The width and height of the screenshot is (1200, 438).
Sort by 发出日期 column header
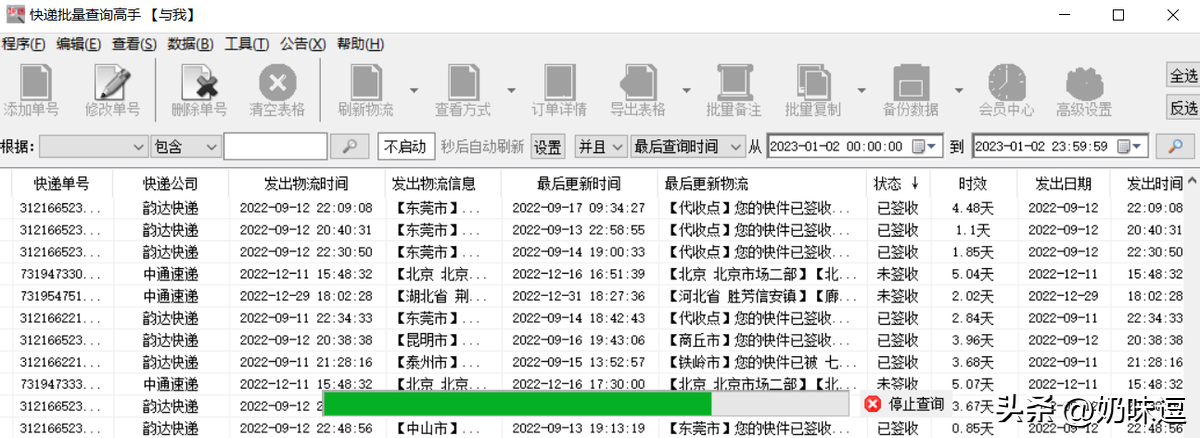click(x=1063, y=184)
